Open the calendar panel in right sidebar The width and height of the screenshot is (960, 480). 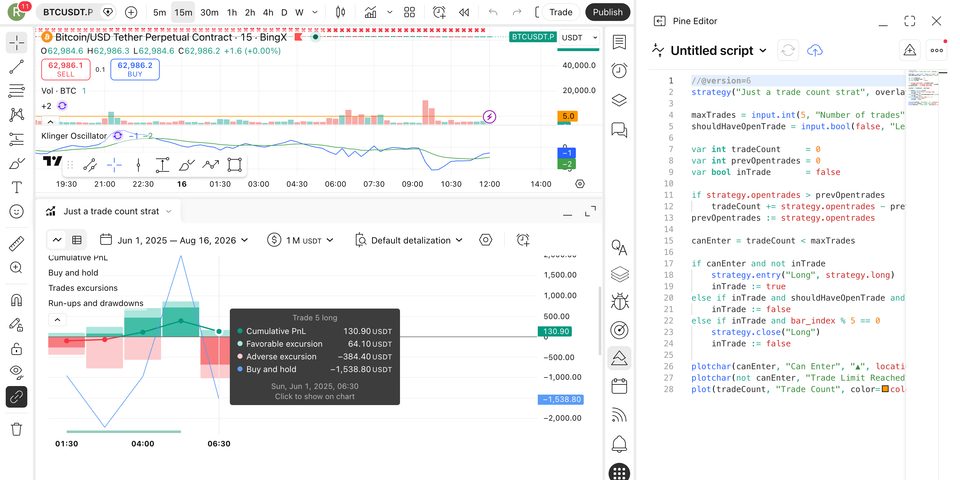(x=619, y=386)
